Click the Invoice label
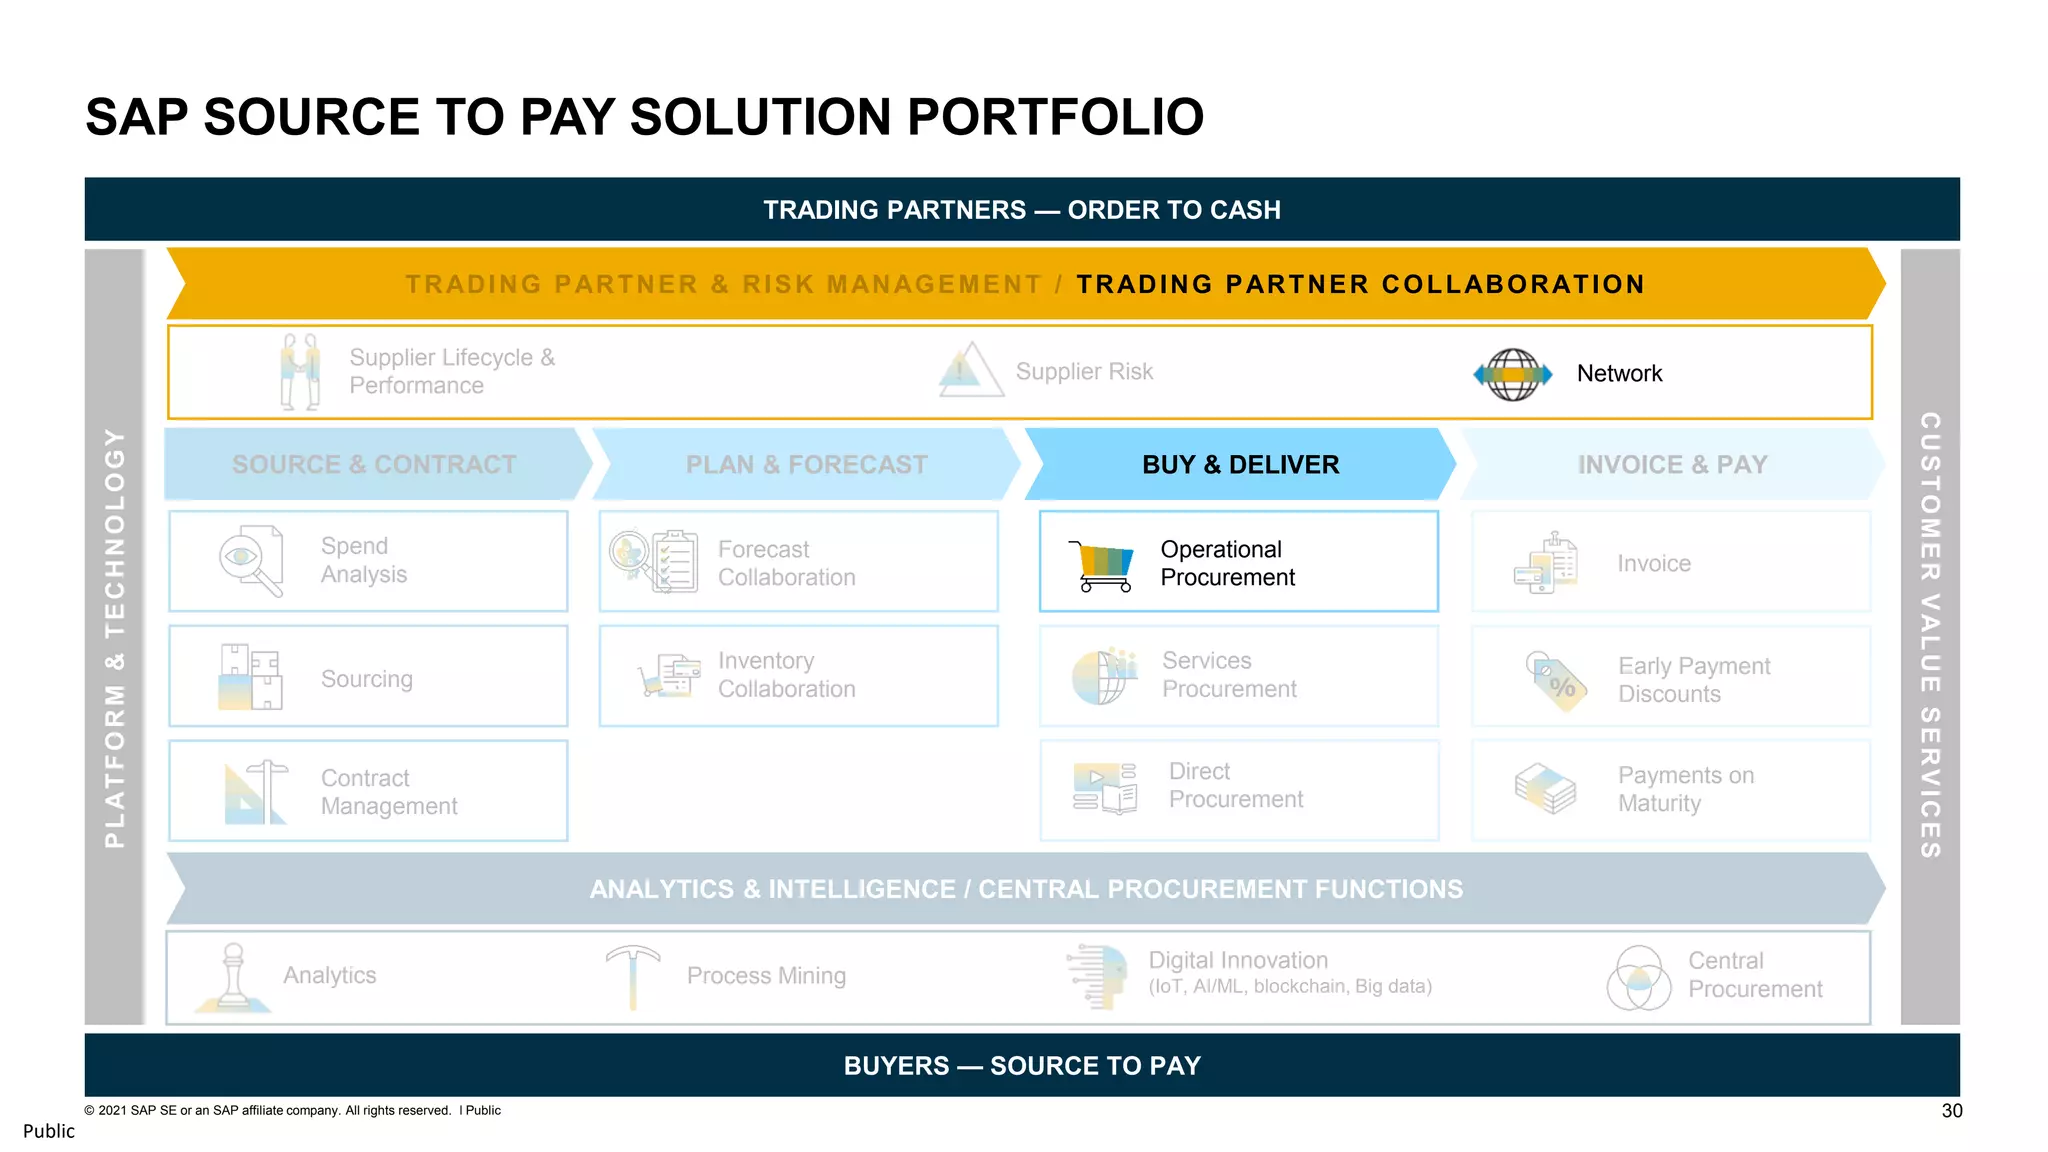Screen dimensions: 2048x1152 (1654, 563)
